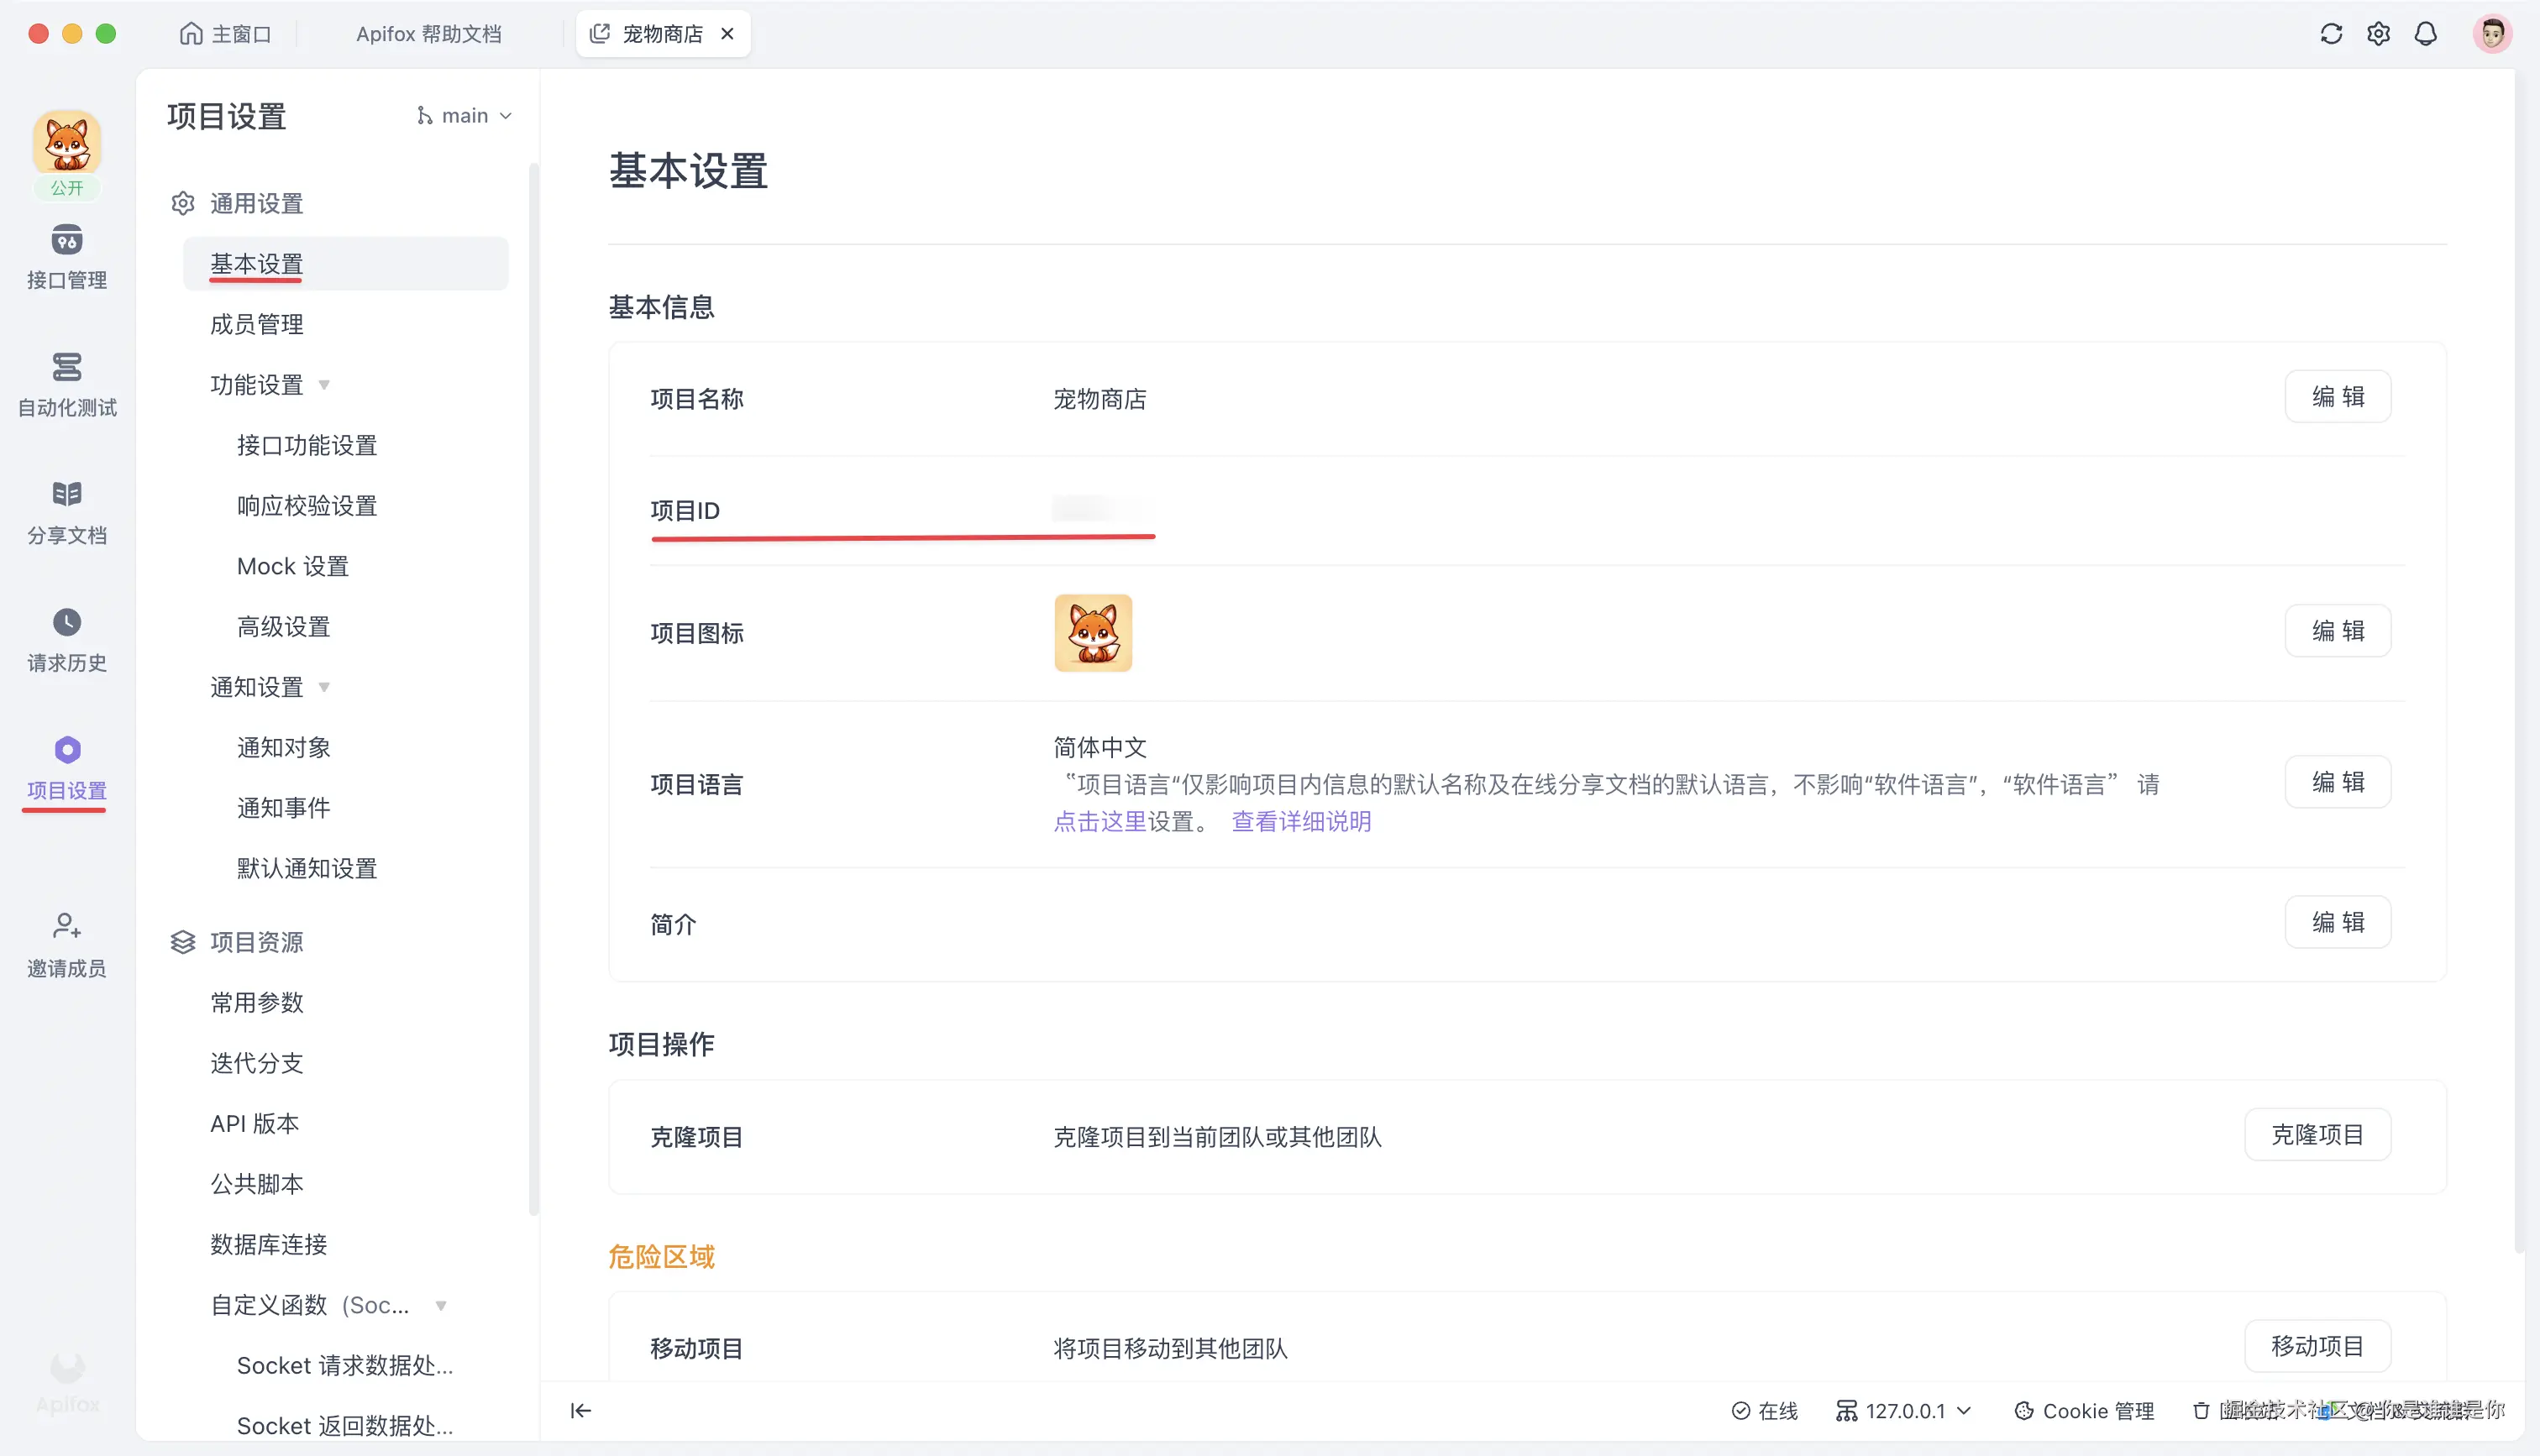Image resolution: width=2540 pixels, height=1456 pixels.
Task: Open the settings gear in title bar
Action: (2378, 34)
